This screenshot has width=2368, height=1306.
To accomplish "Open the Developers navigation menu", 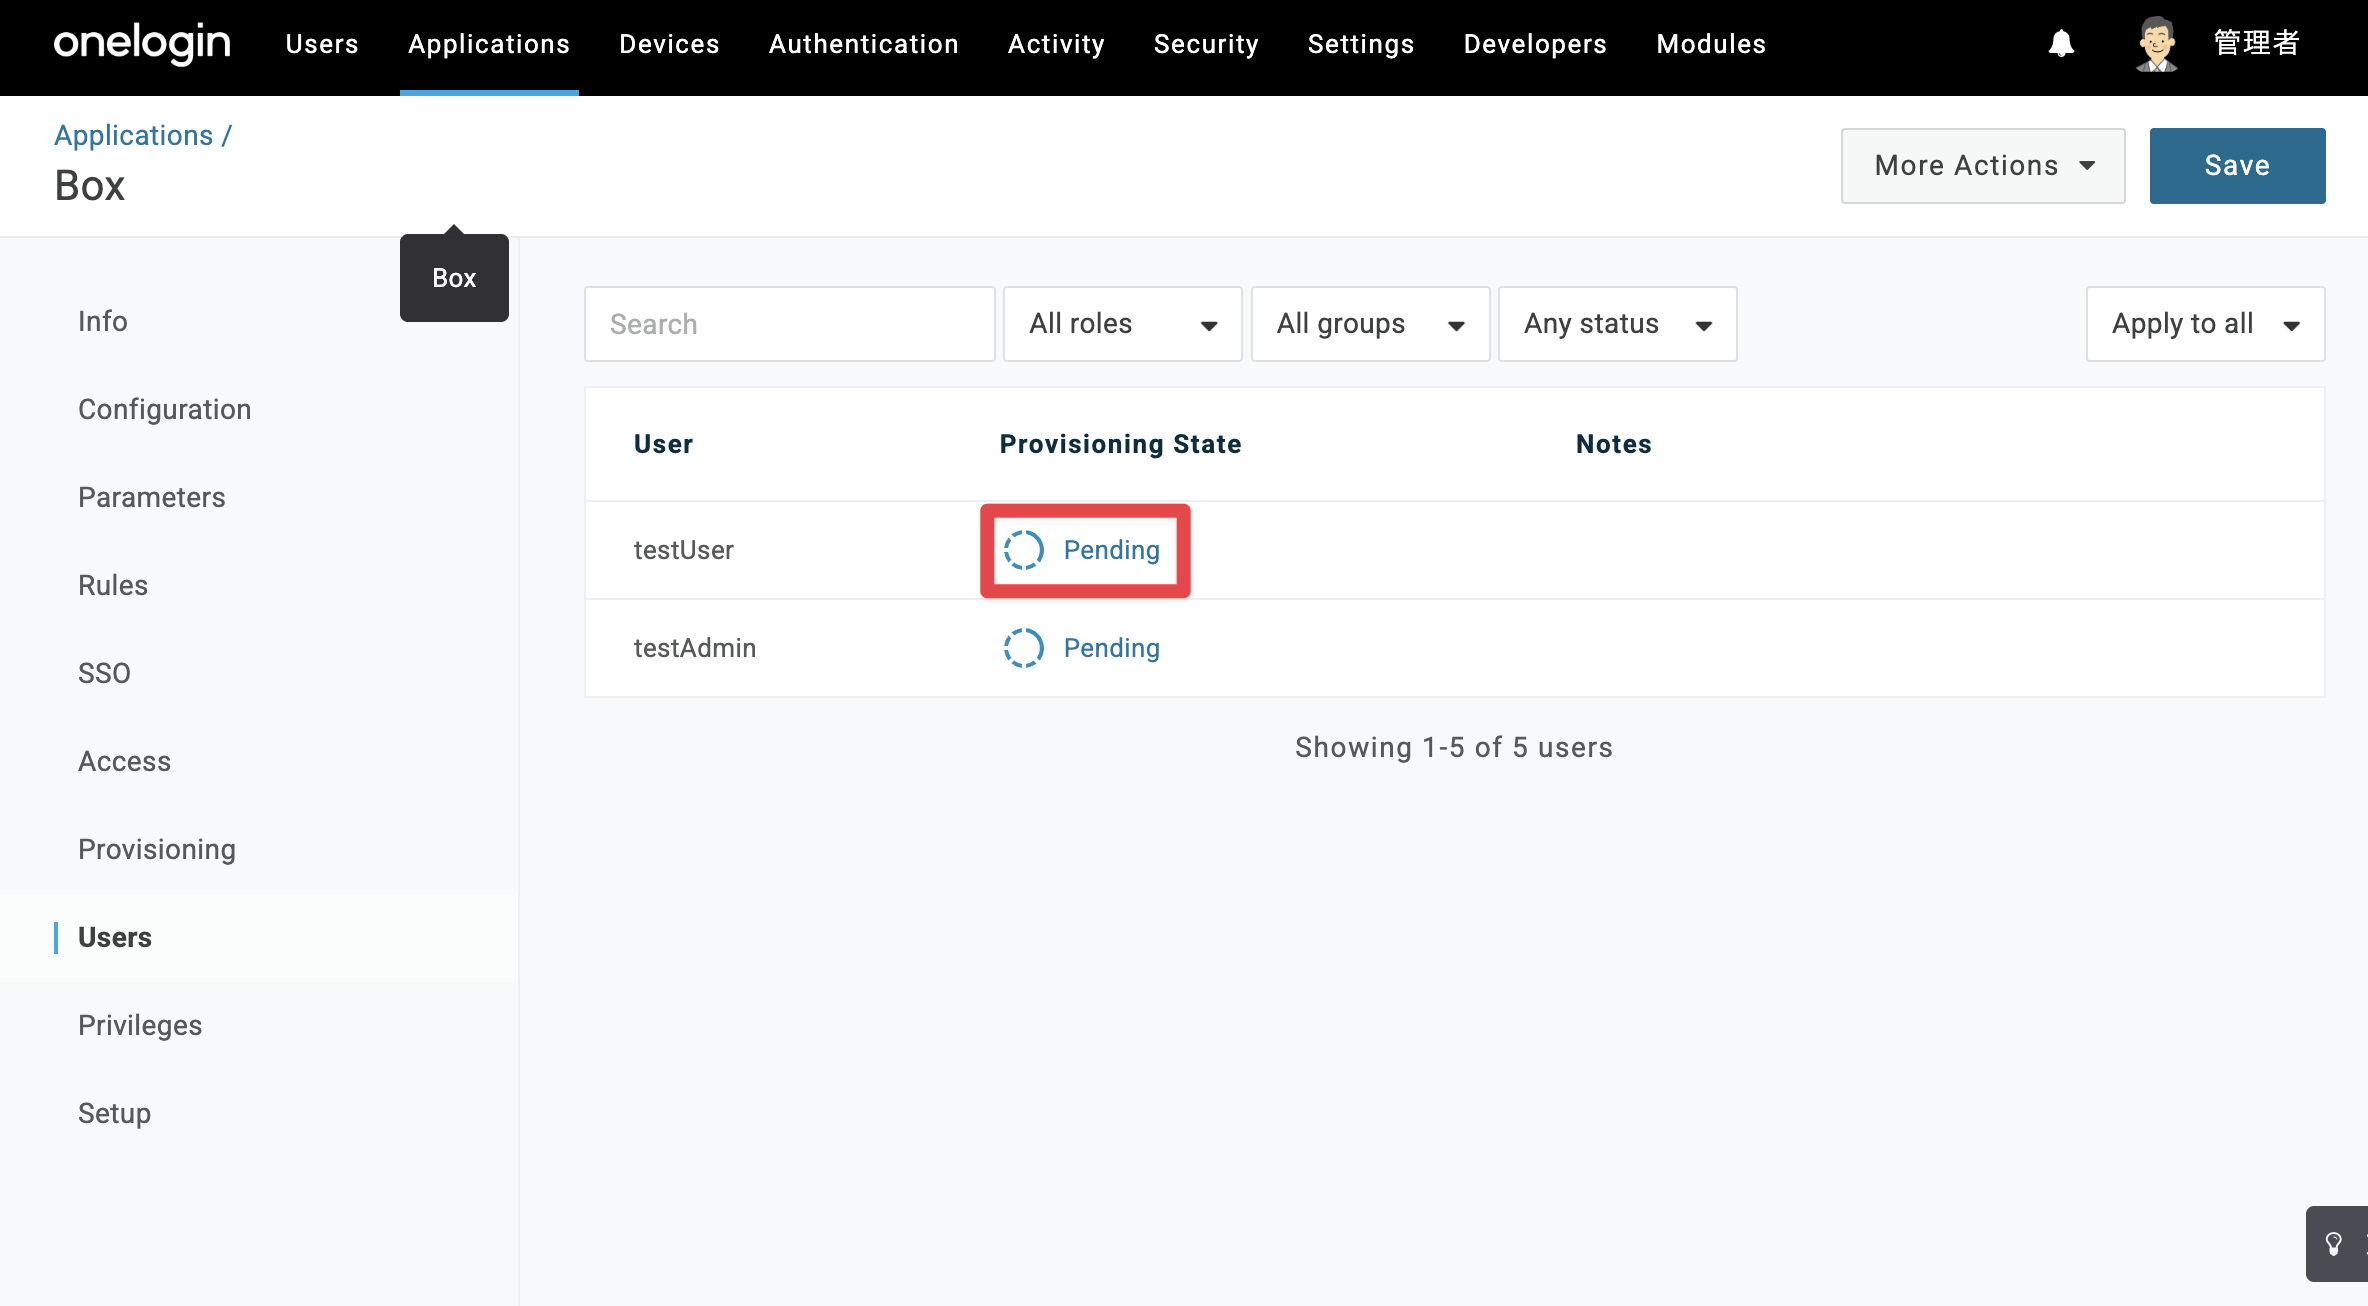I will (x=1535, y=44).
